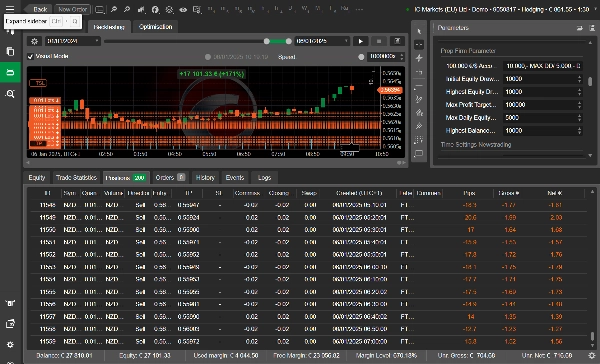
Task: Open the Equity tab
Action: tap(37, 178)
